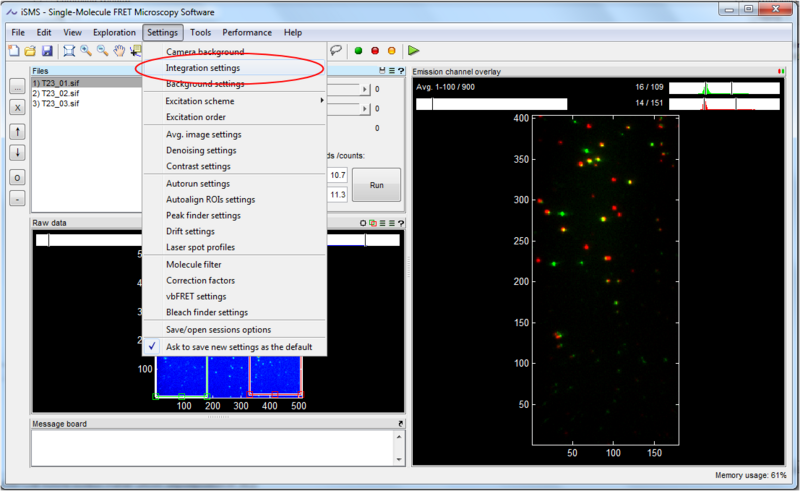Select T23_02.sif in the Files list
The height and width of the screenshot is (491, 800).
[60, 93]
